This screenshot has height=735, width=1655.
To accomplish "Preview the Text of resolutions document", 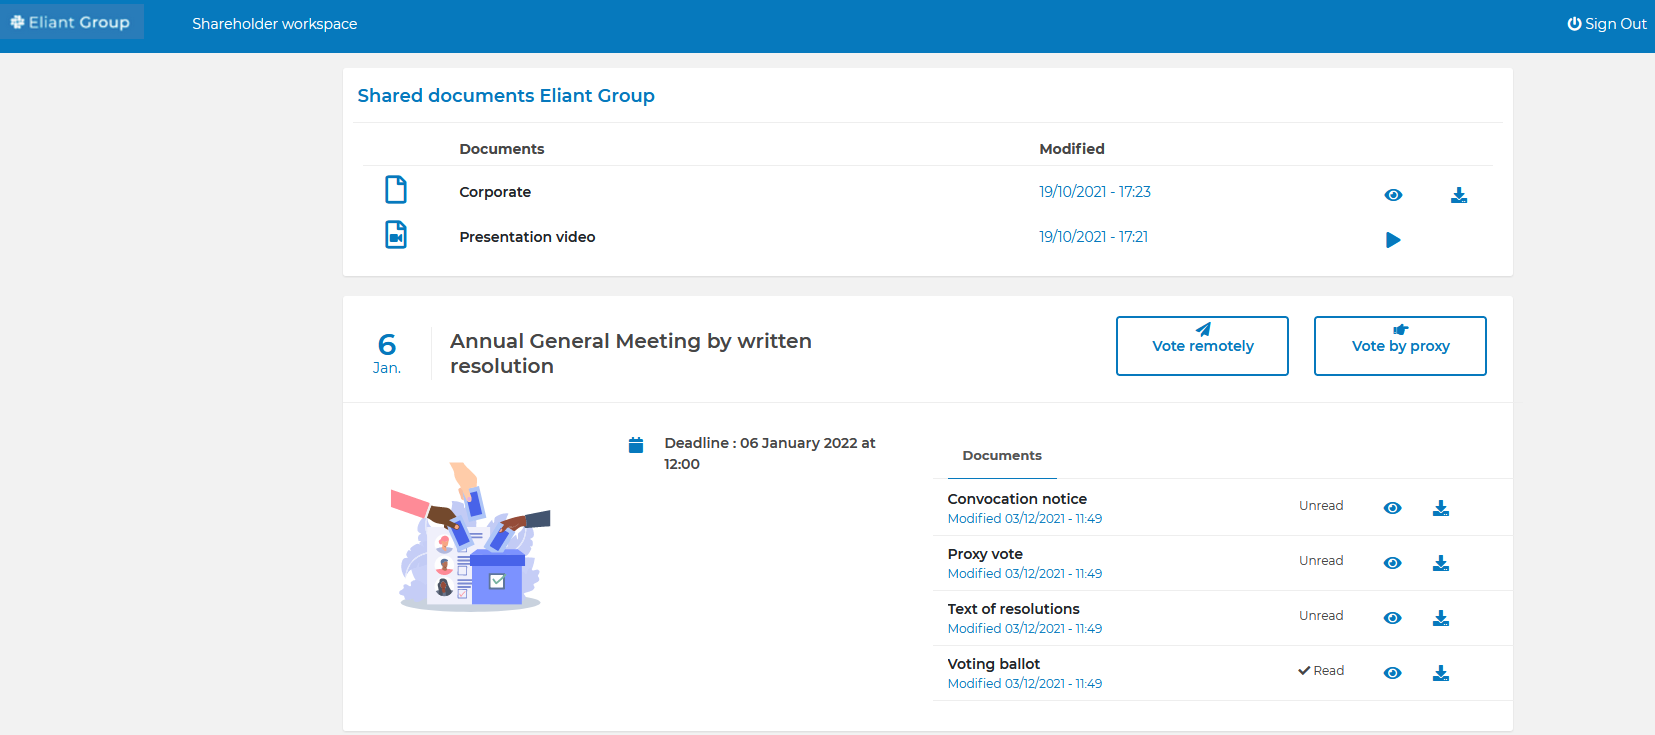I will (1392, 618).
